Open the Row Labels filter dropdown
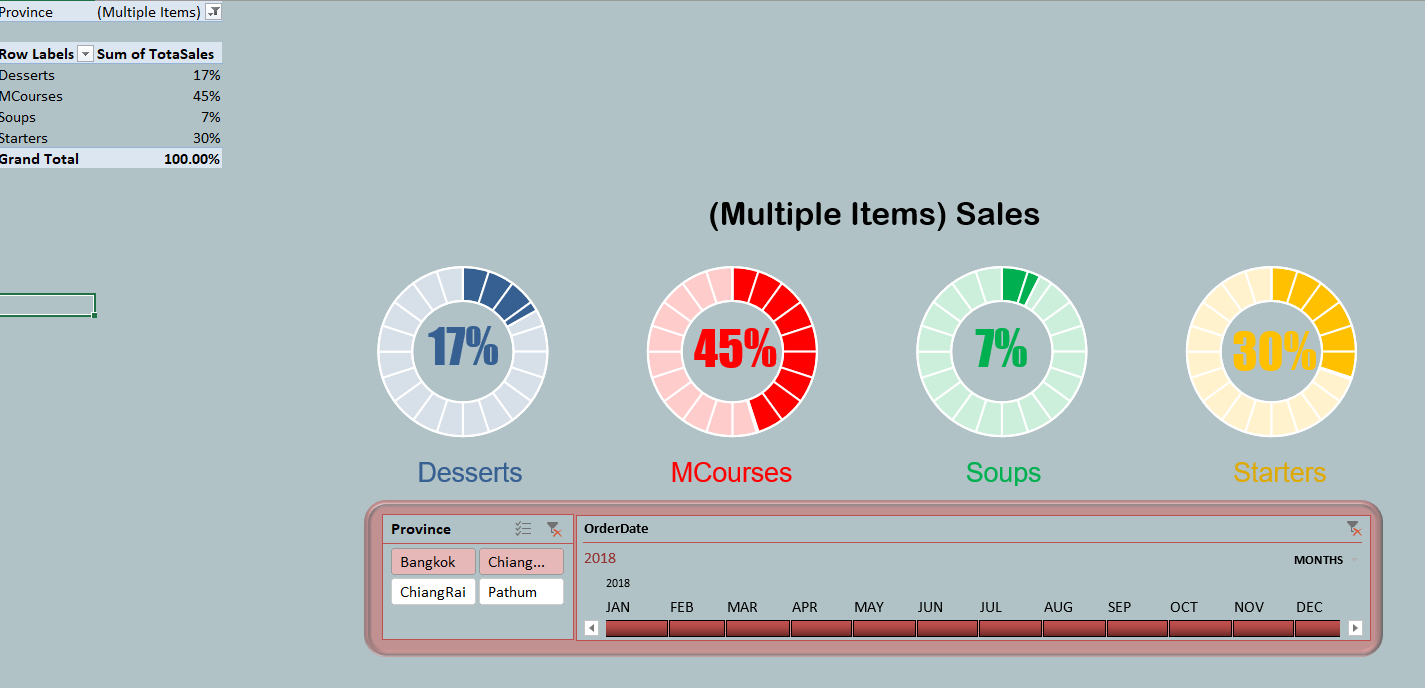The width and height of the screenshot is (1425, 688). 85,54
